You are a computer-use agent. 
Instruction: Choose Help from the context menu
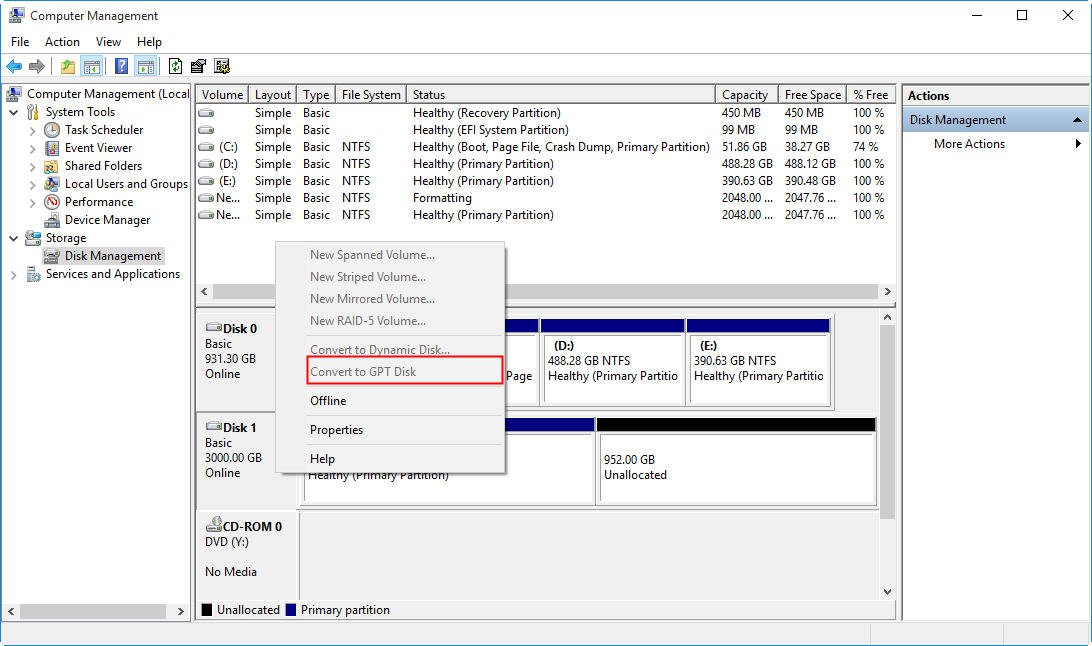pos(390,459)
